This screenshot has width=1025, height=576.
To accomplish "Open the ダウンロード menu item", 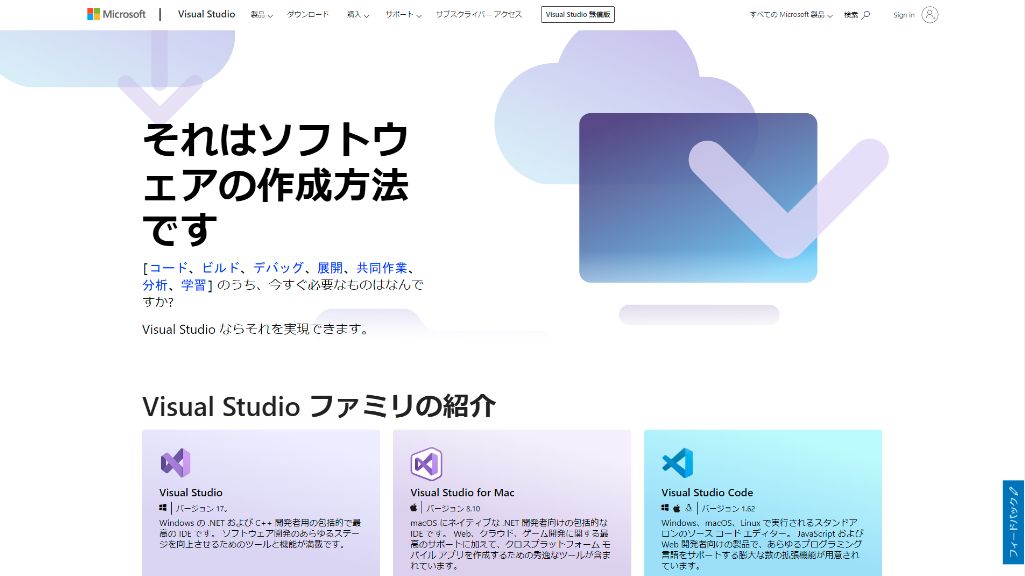I will click(x=307, y=14).
